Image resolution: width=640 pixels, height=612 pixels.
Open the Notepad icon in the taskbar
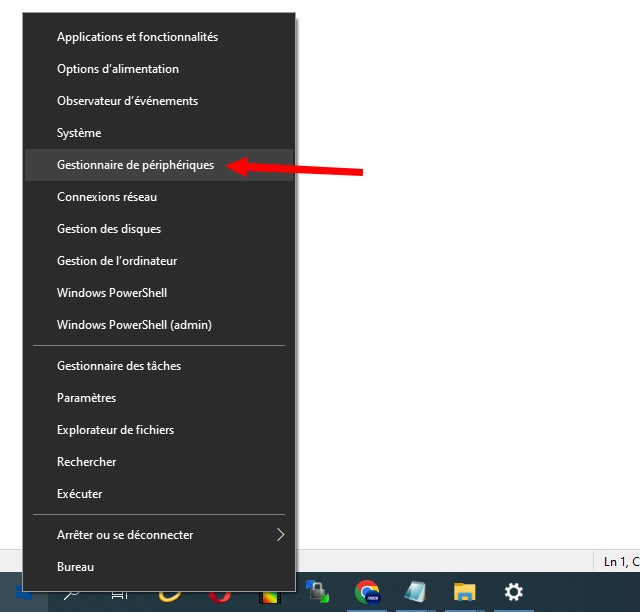415,592
